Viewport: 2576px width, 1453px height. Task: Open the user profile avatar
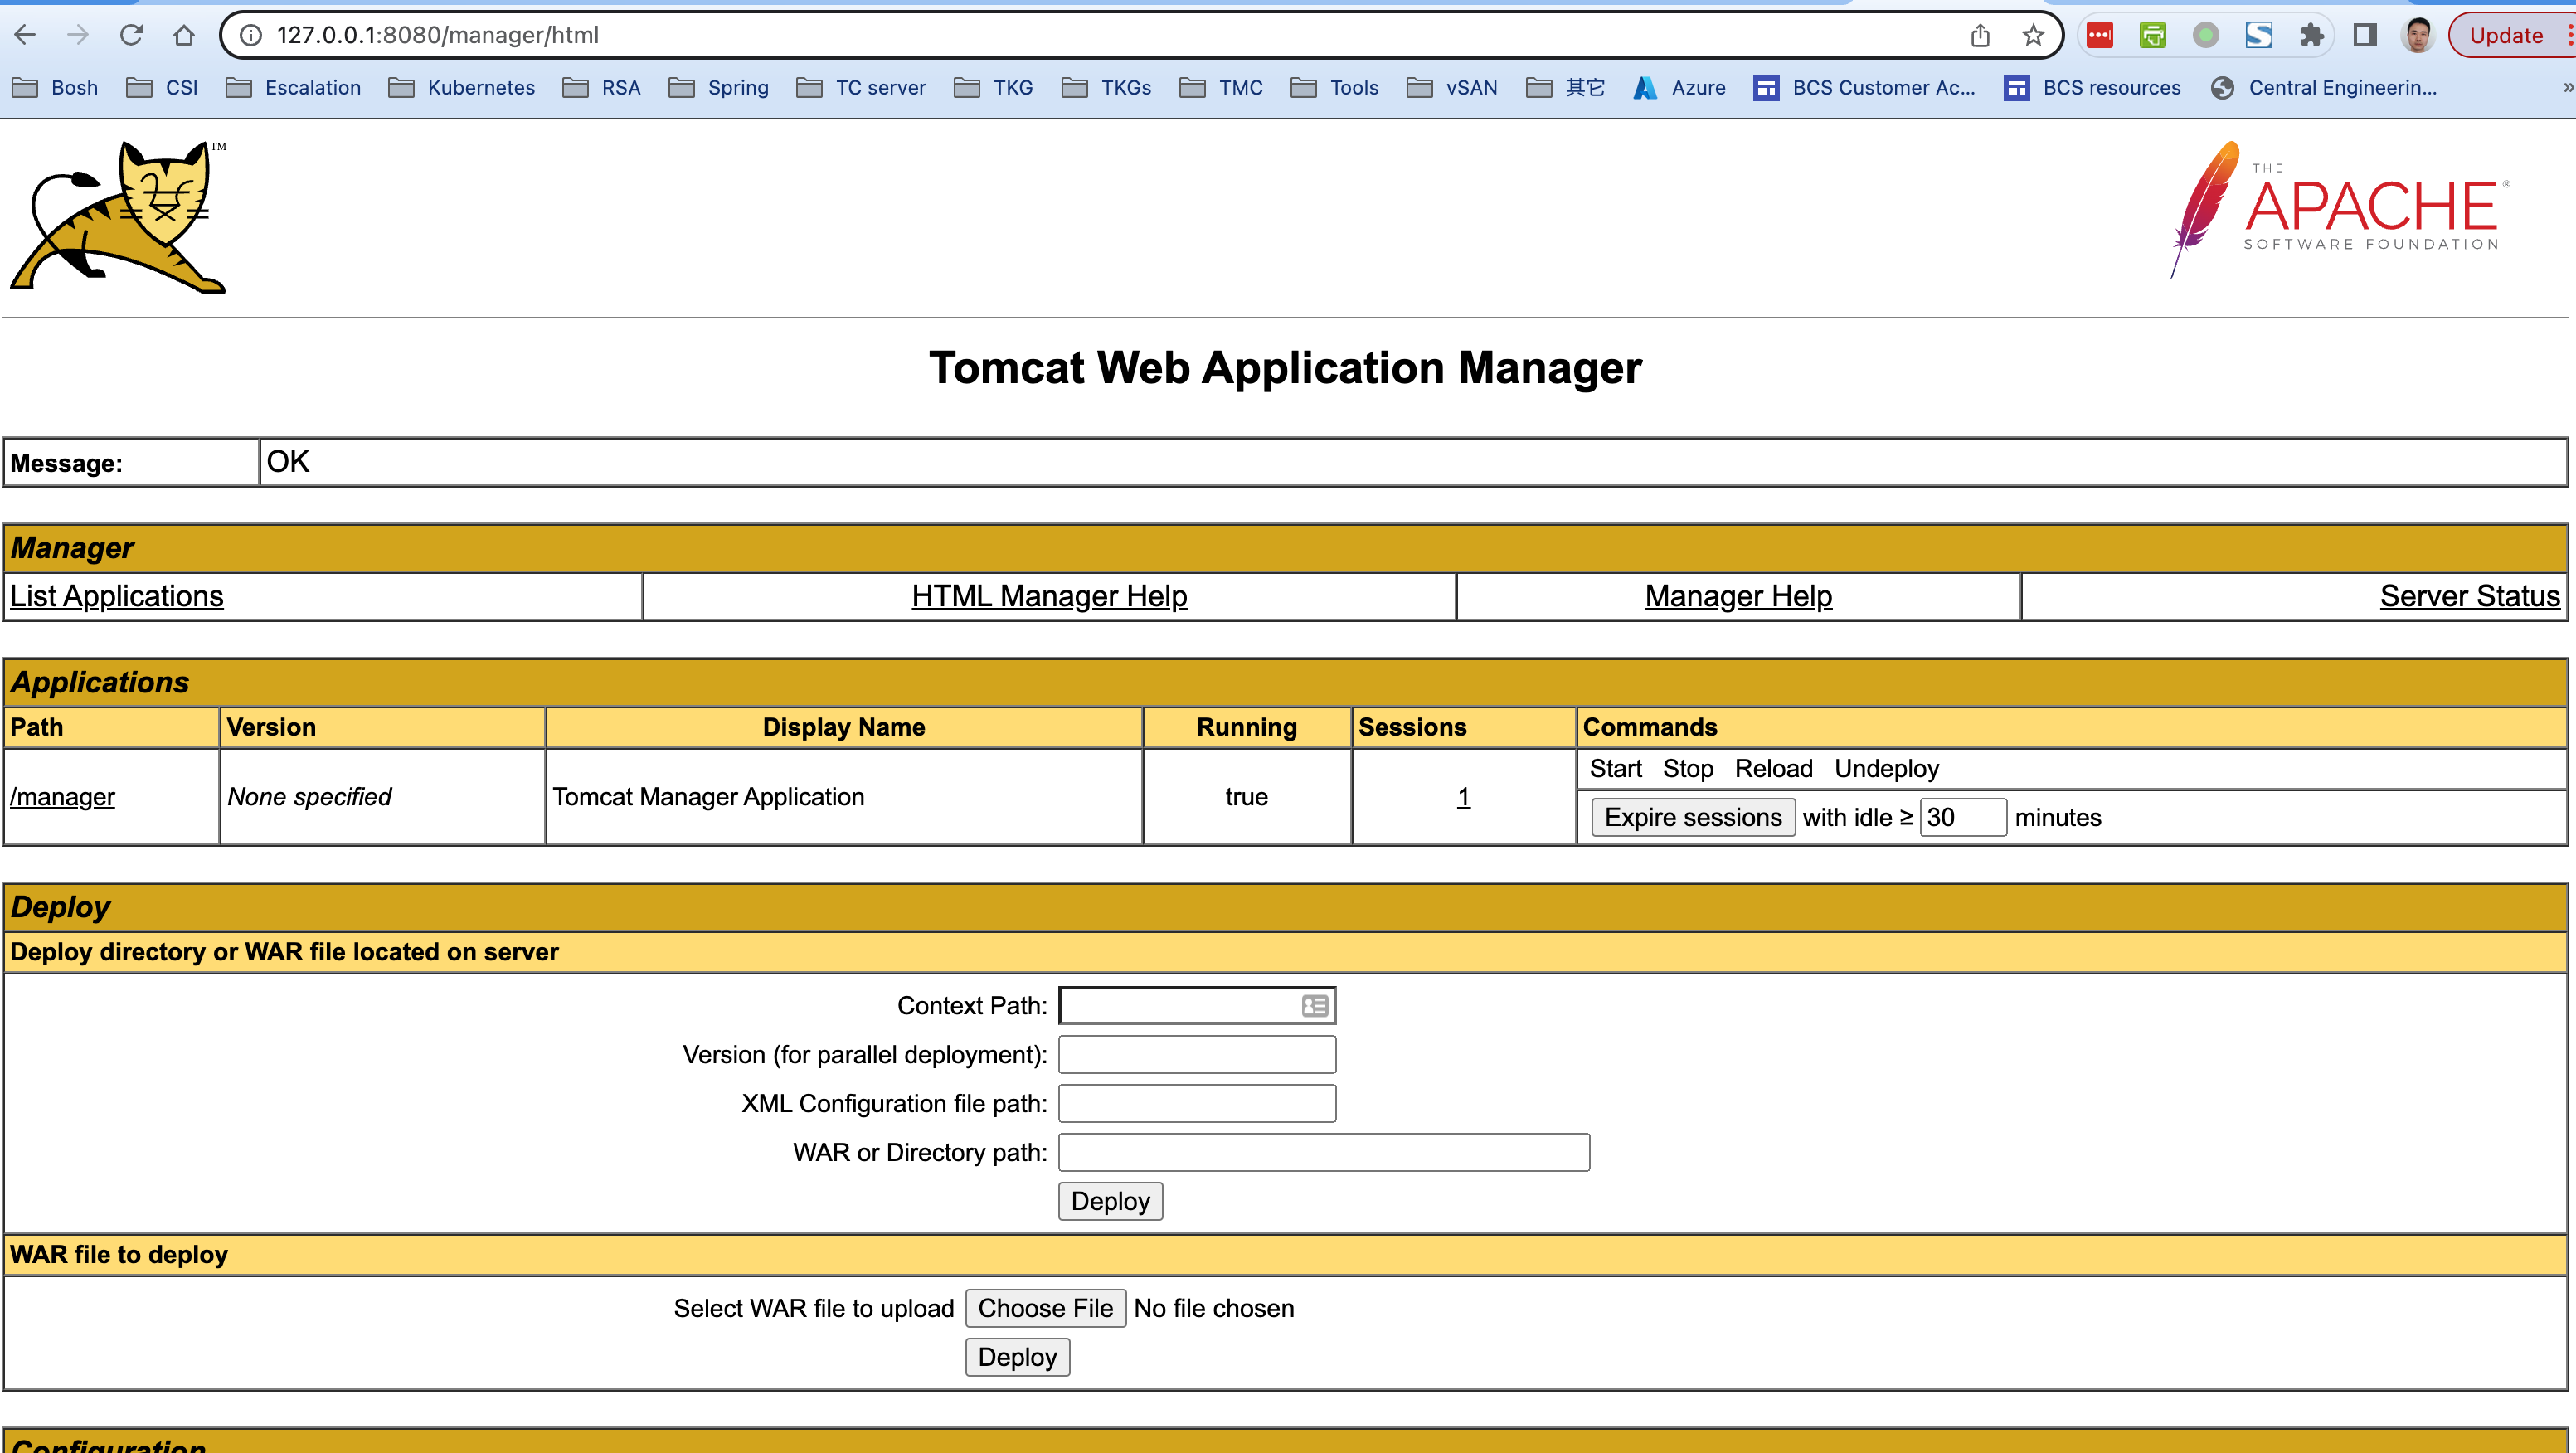click(2418, 35)
